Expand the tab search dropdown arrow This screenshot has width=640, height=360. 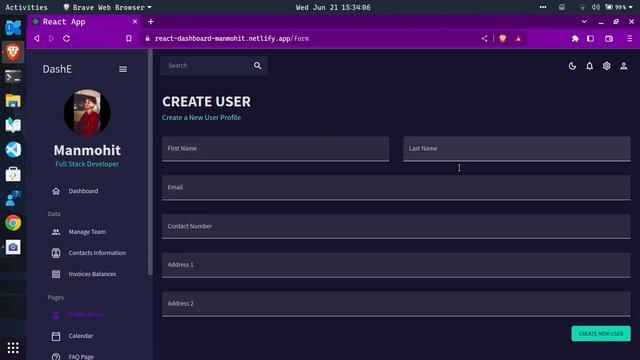pos(584,22)
